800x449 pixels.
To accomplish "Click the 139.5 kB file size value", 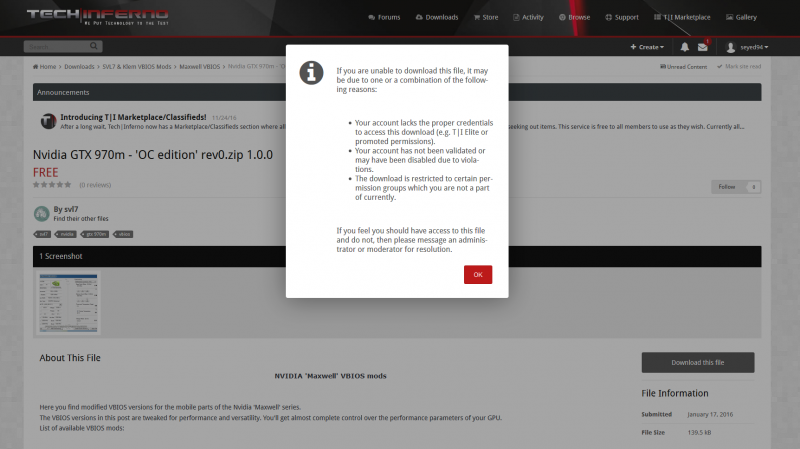I will tap(699, 432).
